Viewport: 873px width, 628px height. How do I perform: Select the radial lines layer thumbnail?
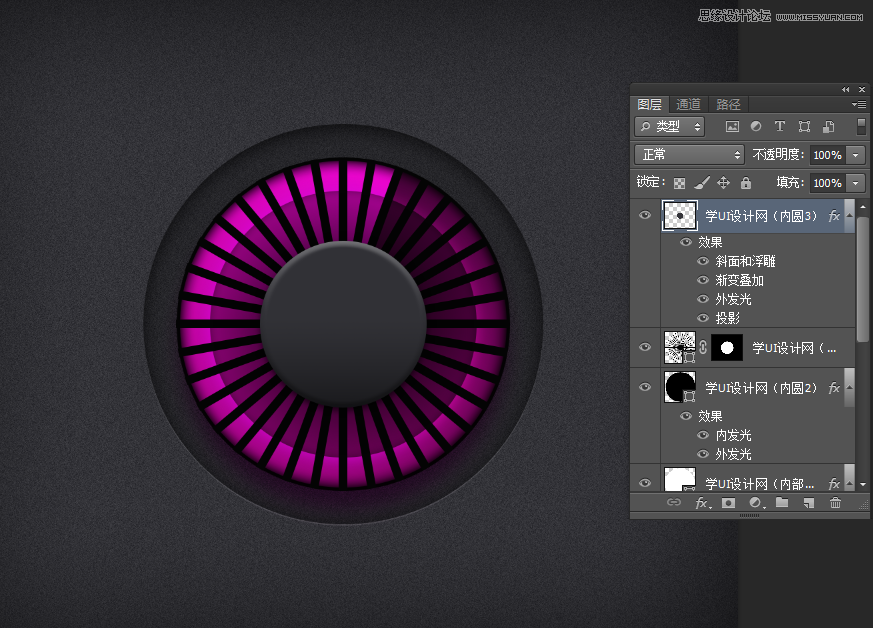pyautogui.click(x=680, y=347)
